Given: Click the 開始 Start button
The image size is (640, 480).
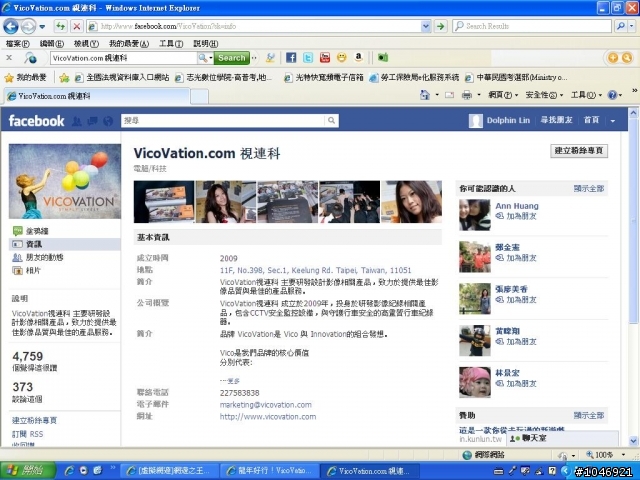Looking at the screenshot, I should 28,471.
